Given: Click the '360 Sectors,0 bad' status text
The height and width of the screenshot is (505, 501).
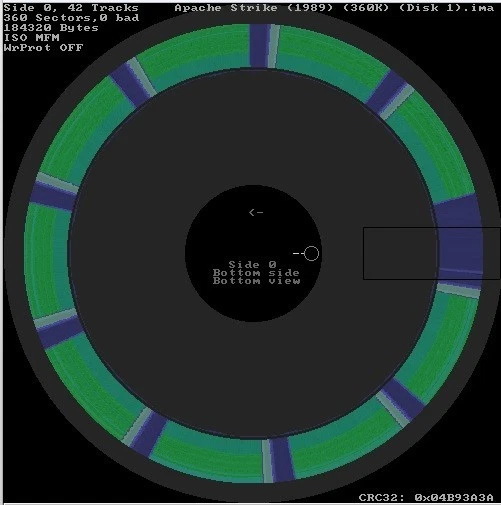Looking at the screenshot, I should tap(71, 18).
